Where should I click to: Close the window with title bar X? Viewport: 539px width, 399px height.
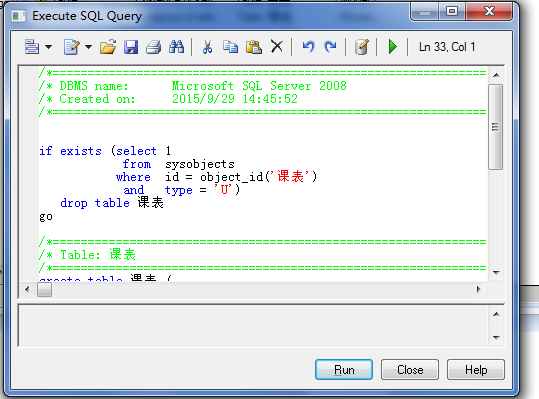[x=489, y=12]
